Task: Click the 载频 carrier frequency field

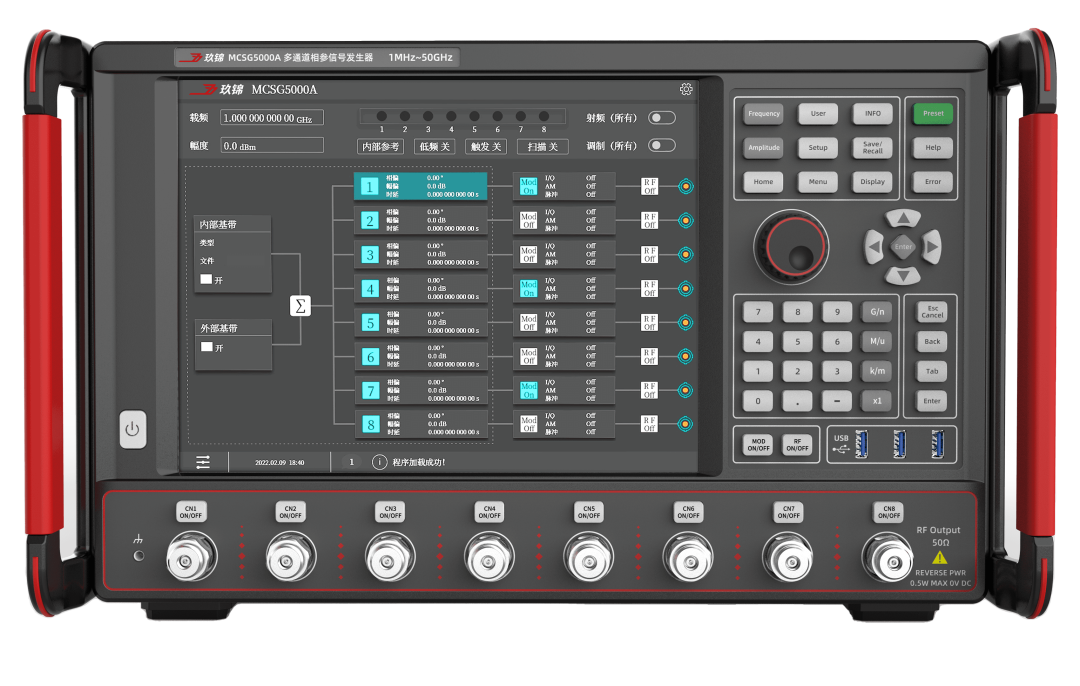Action: click(x=271, y=118)
